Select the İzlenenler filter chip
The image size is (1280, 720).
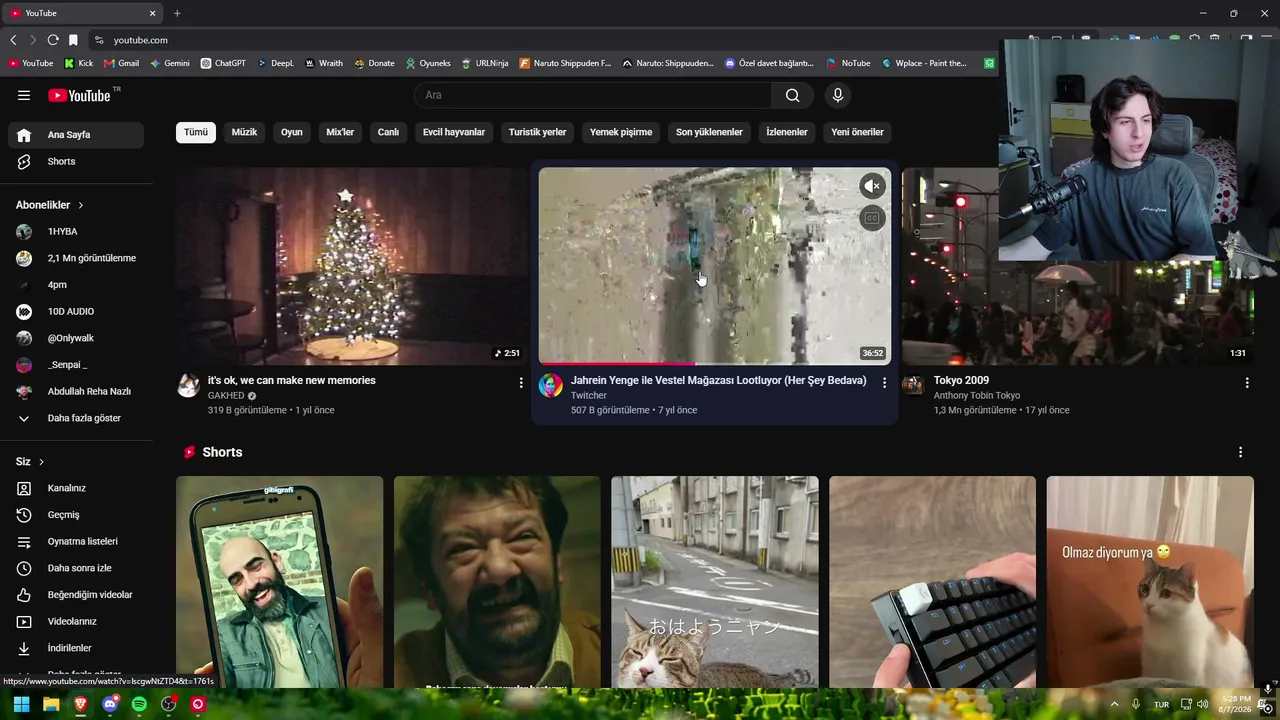coord(787,132)
